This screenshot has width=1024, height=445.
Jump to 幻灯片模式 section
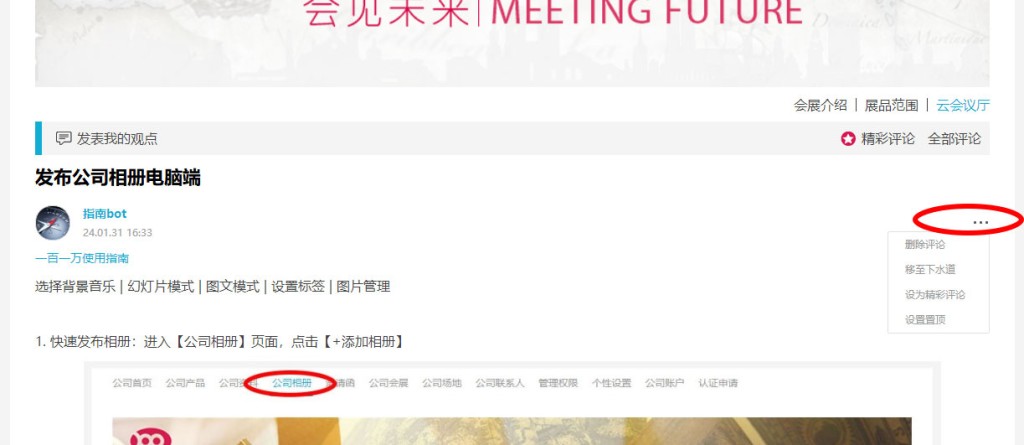[x=161, y=286]
